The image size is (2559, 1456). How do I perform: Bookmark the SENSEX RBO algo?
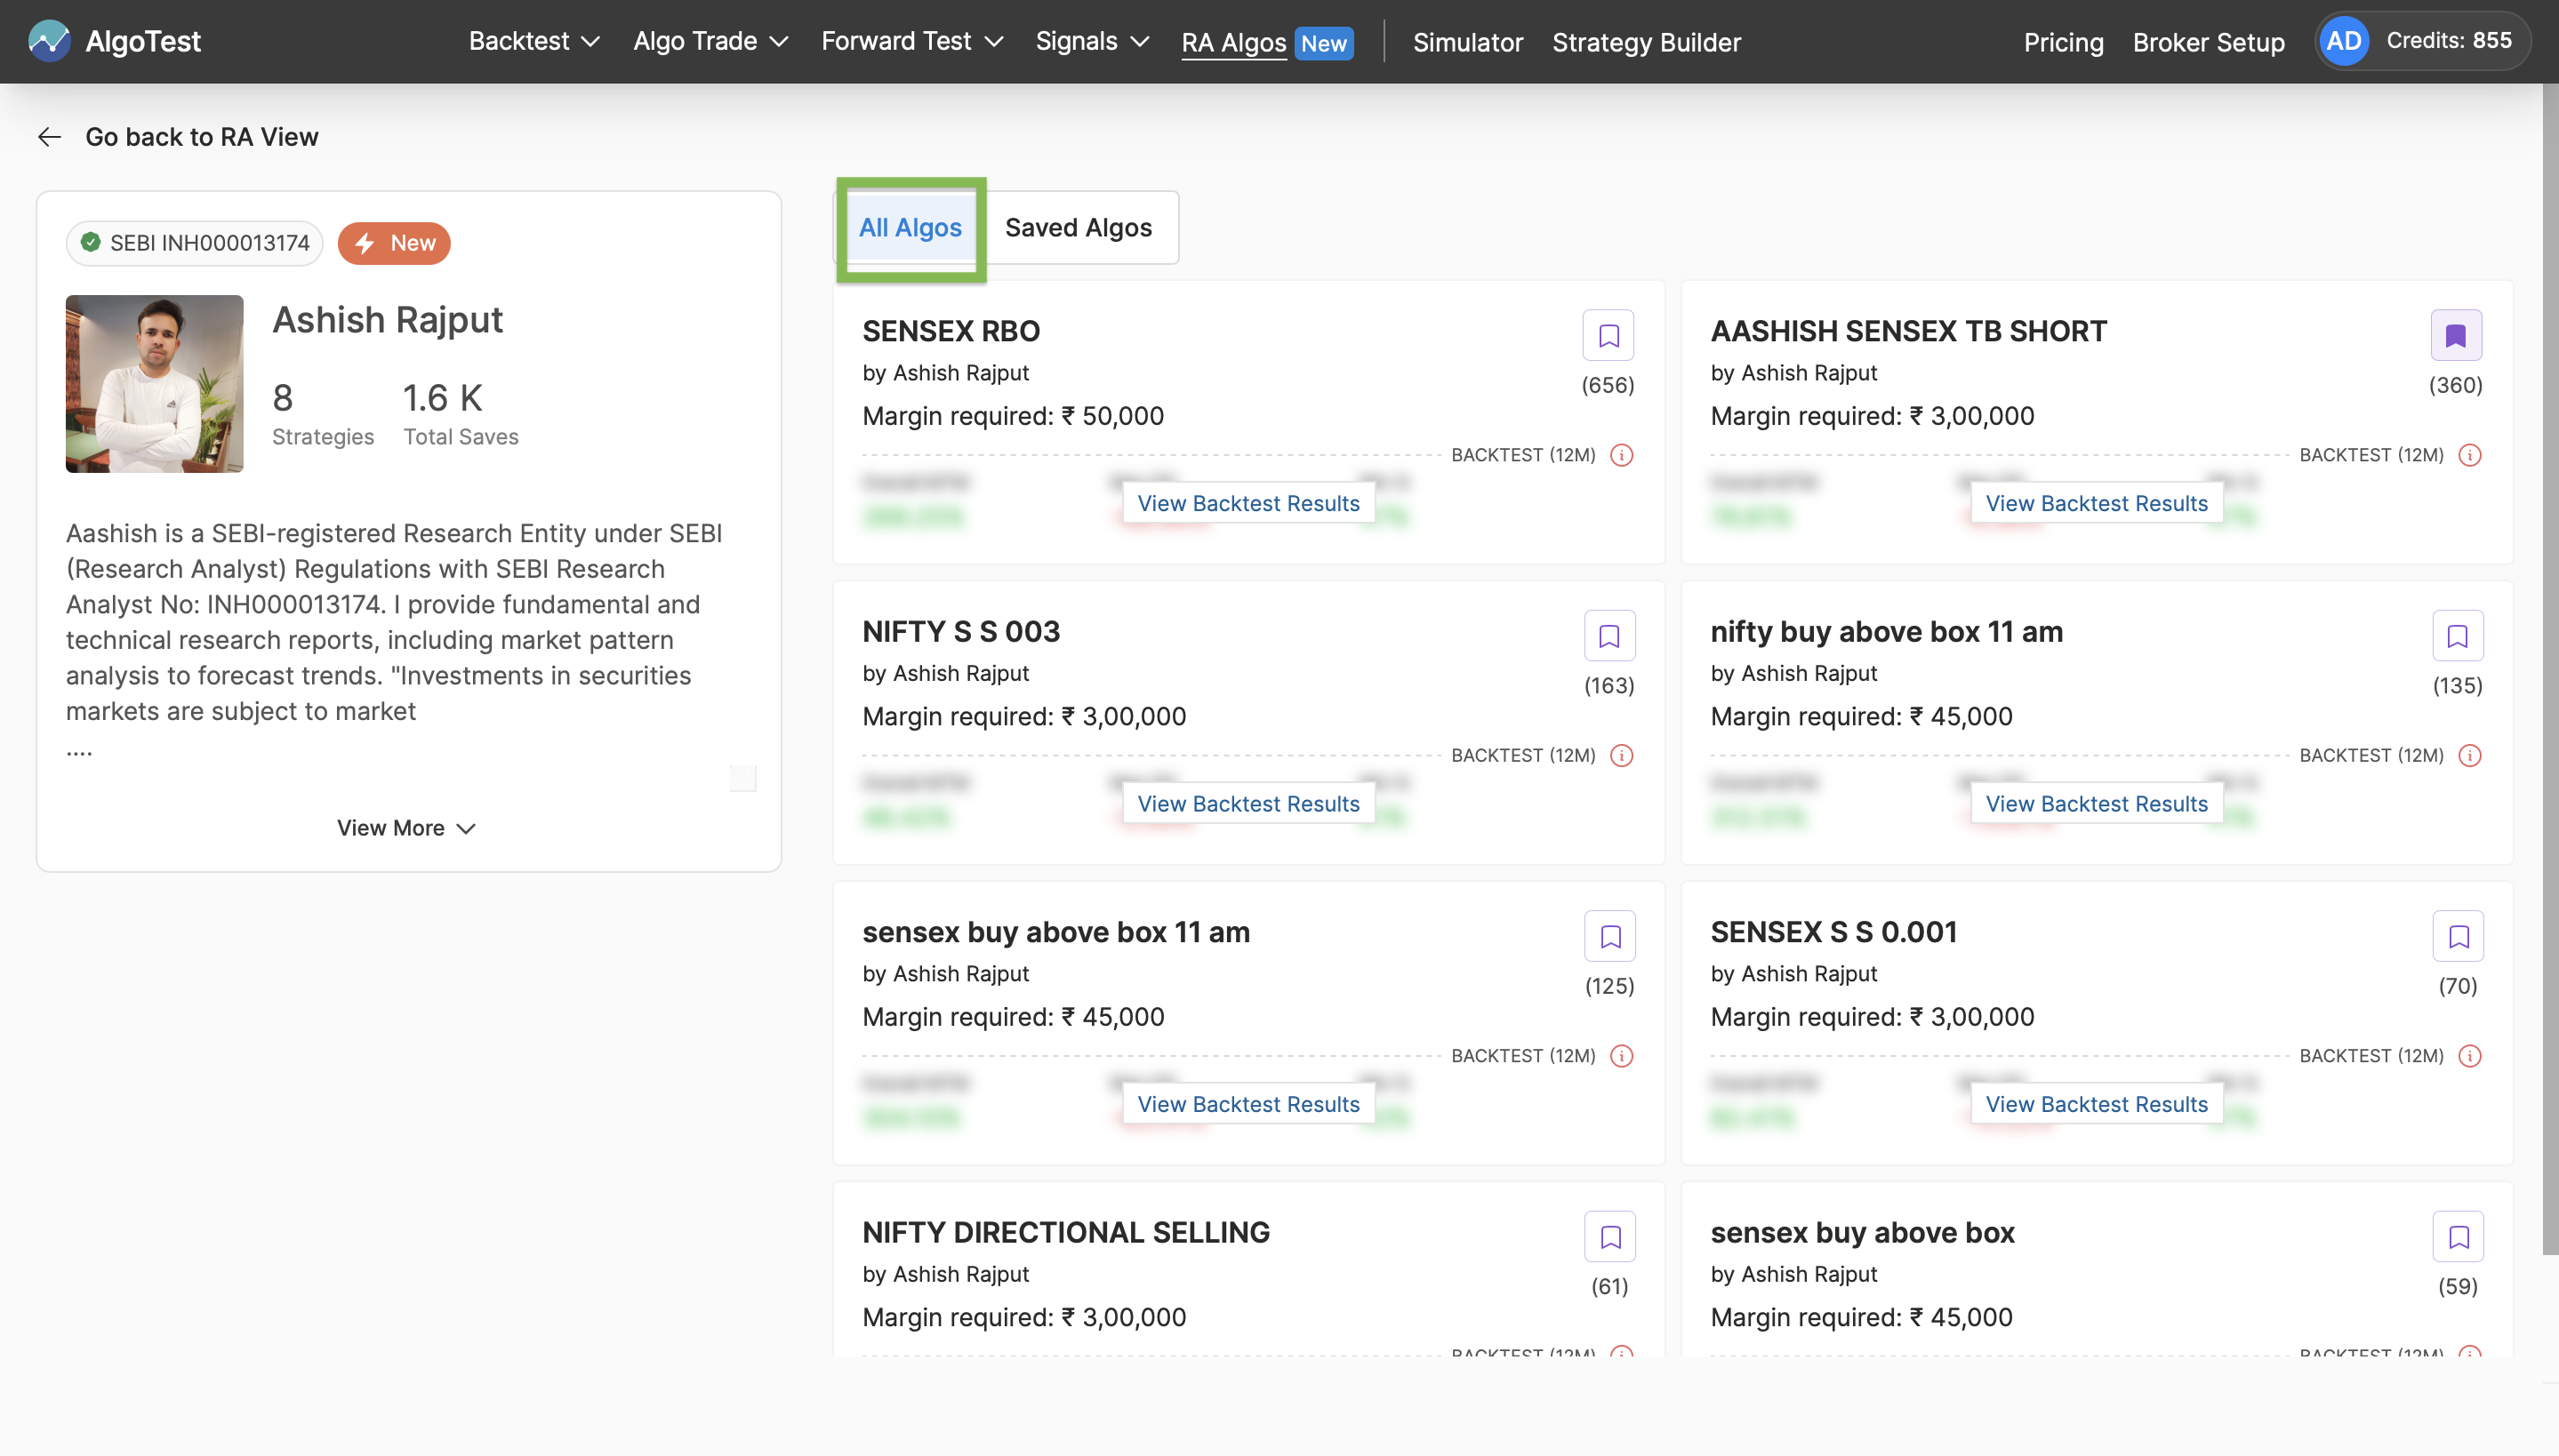click(x=1608, y=335)
